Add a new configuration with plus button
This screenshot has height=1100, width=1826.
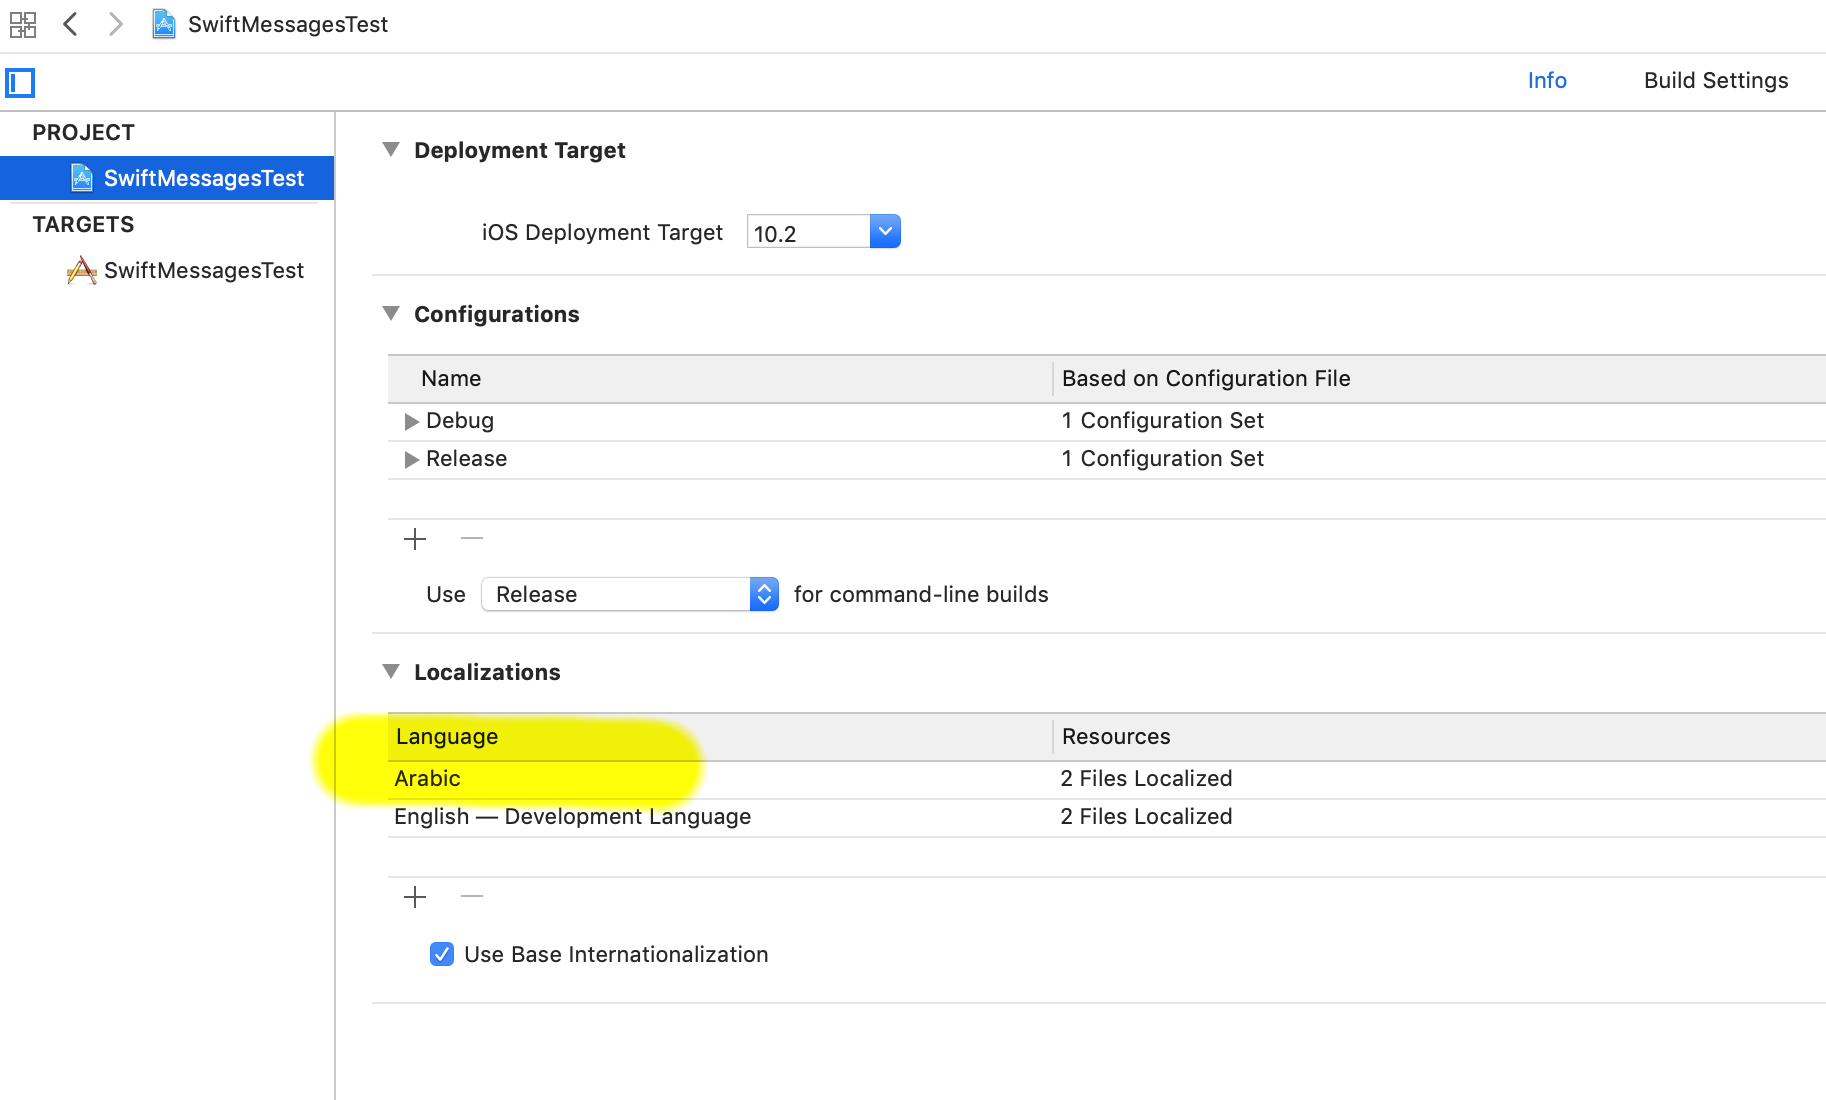415,539
